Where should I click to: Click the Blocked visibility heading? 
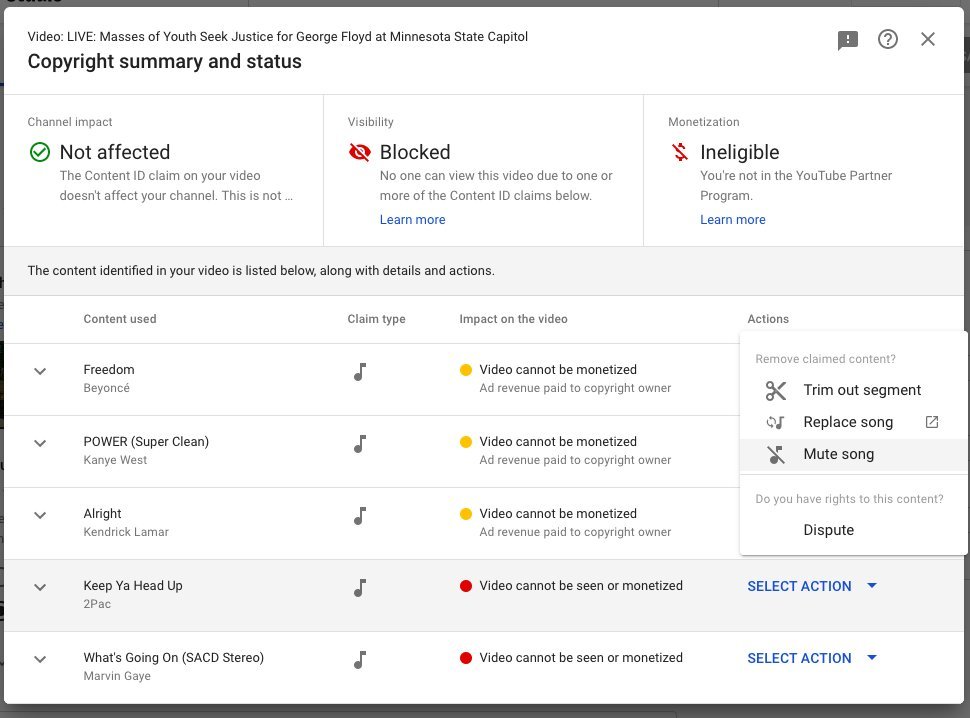point(414,152)
